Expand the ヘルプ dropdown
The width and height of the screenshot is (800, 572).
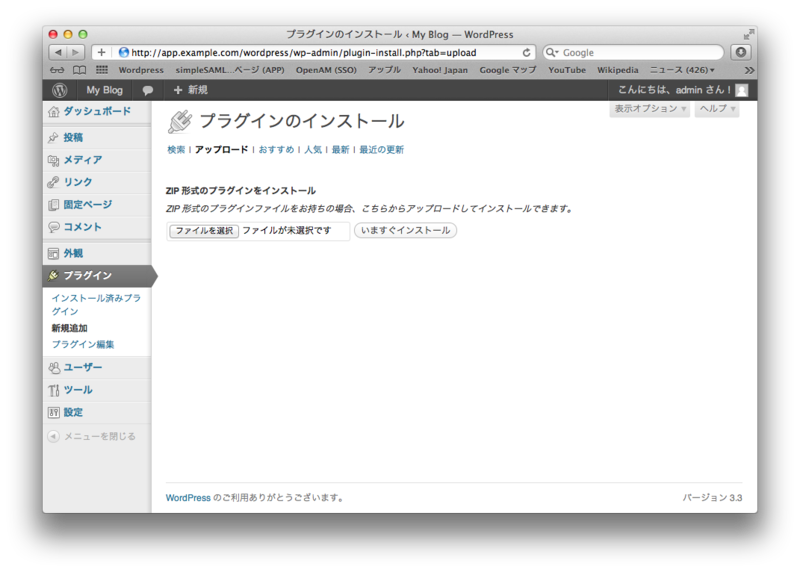(x=717, y=109)
